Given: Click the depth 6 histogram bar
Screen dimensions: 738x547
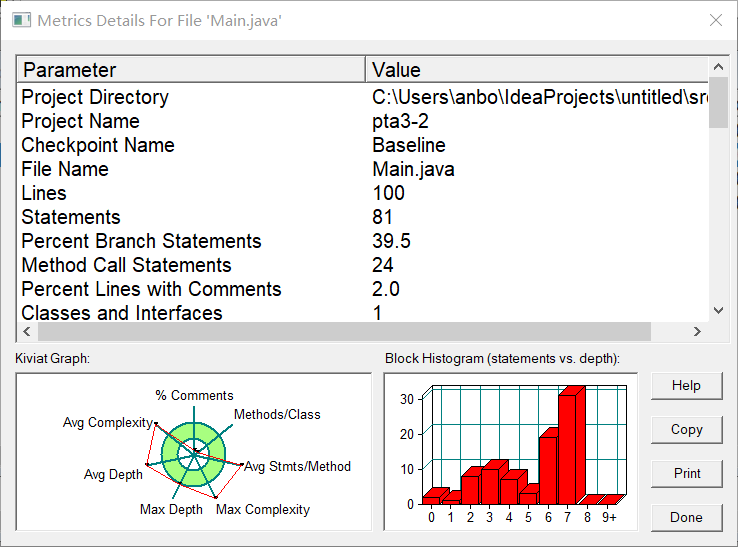Looking at the screenshot, I should pyautogui.click(x=548, y=471).
